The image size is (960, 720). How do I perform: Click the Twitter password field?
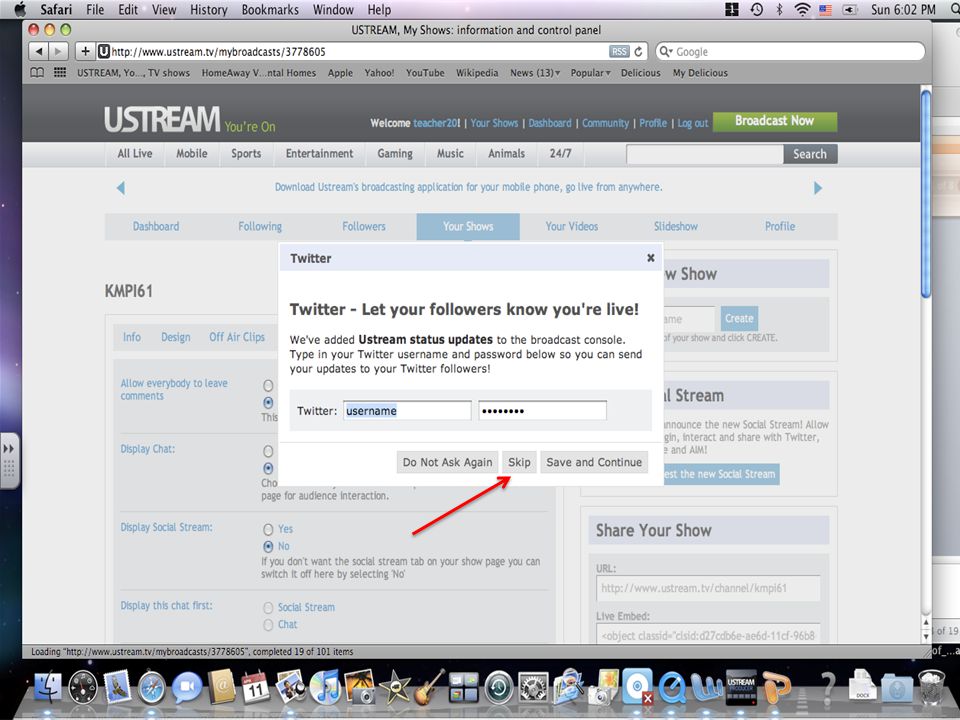(x=542, y=411)
